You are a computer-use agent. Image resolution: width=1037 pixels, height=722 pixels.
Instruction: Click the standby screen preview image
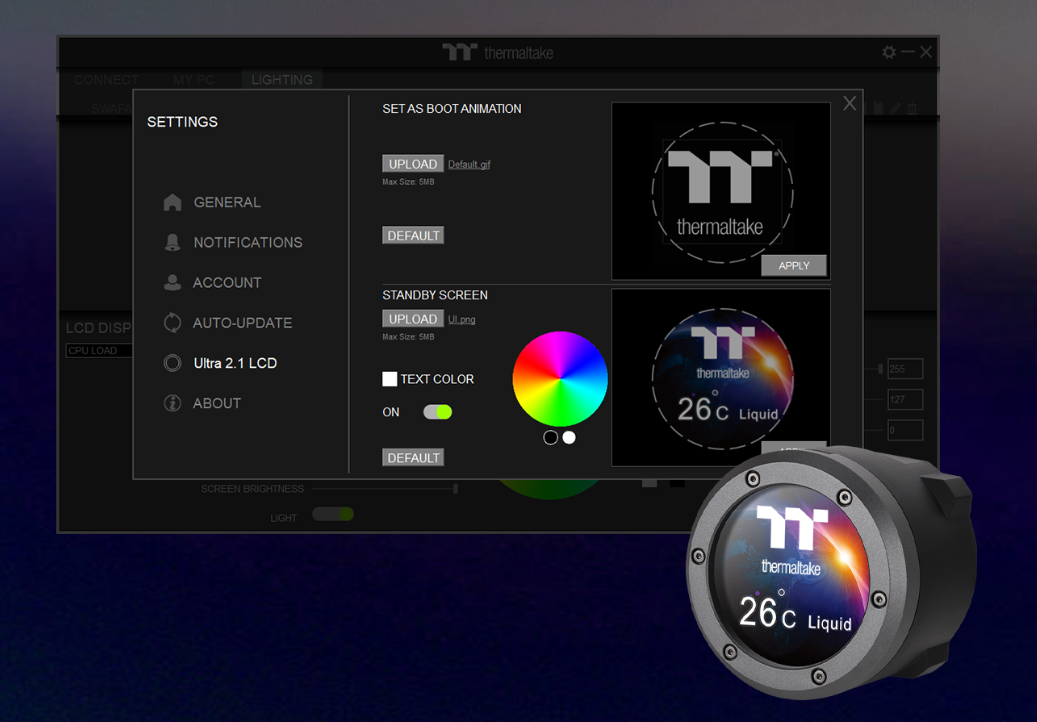coord(722,378)
